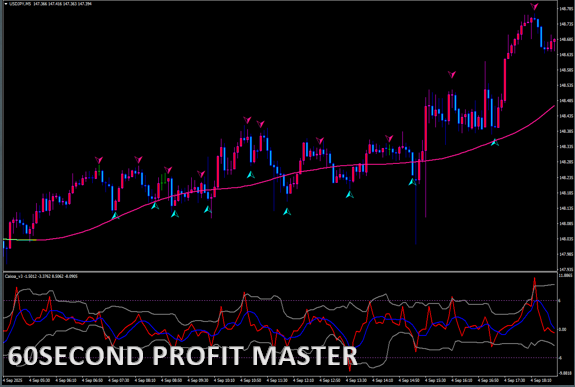Click the 148.035 price label
This screenshot has height=387, width=575.
point(566,238)
